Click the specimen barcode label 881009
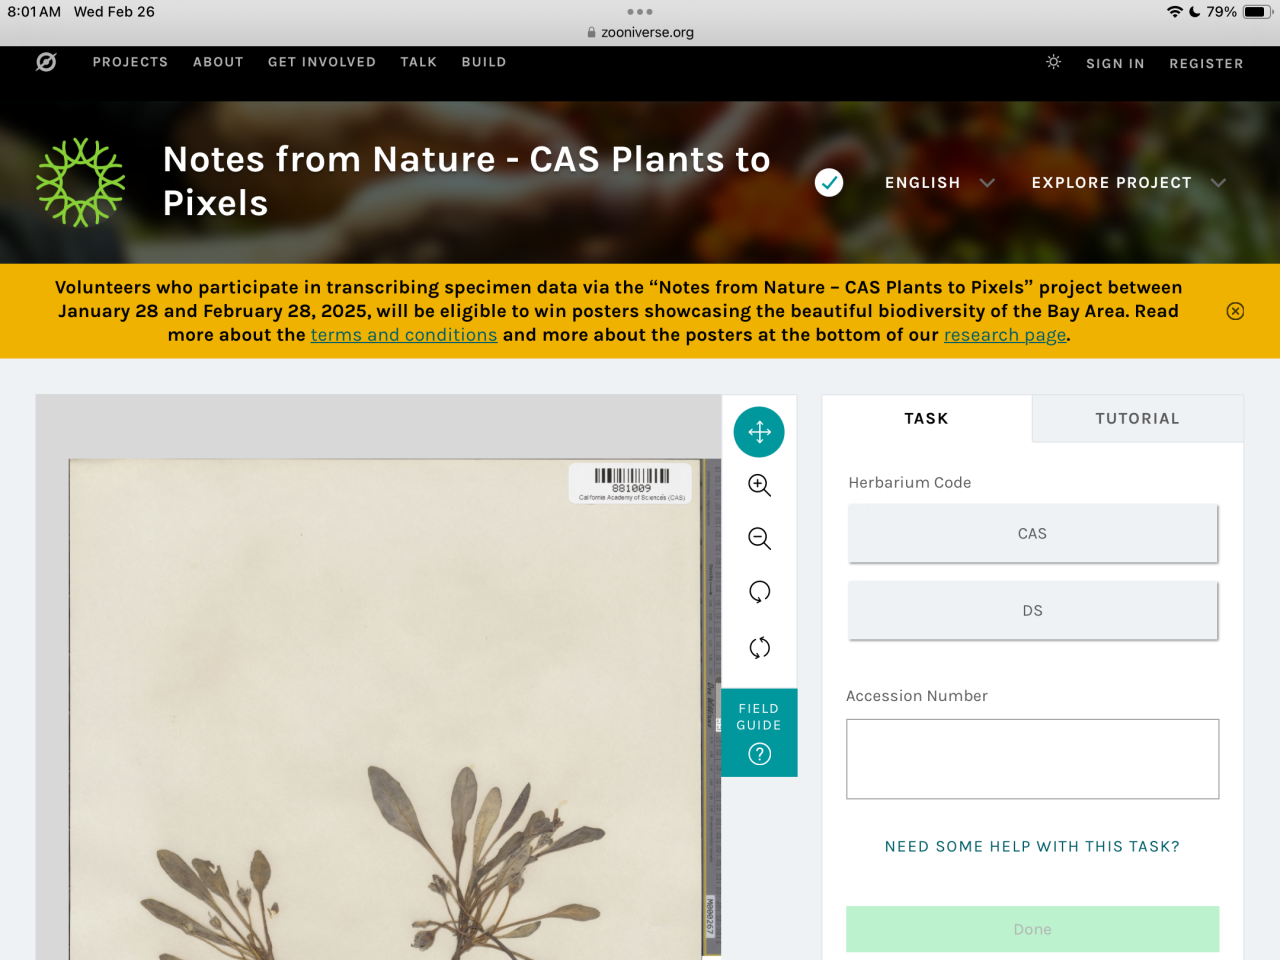The image size is (1280, 960). tap(631, 483)
